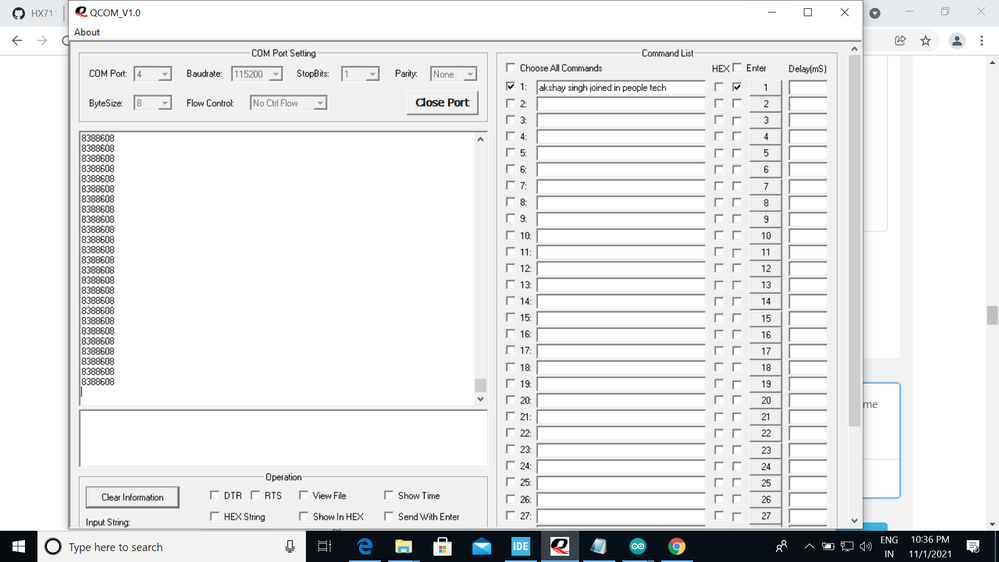Click the send button numbered 20
This screenshot has height=562, width=999.
(765, 400)
